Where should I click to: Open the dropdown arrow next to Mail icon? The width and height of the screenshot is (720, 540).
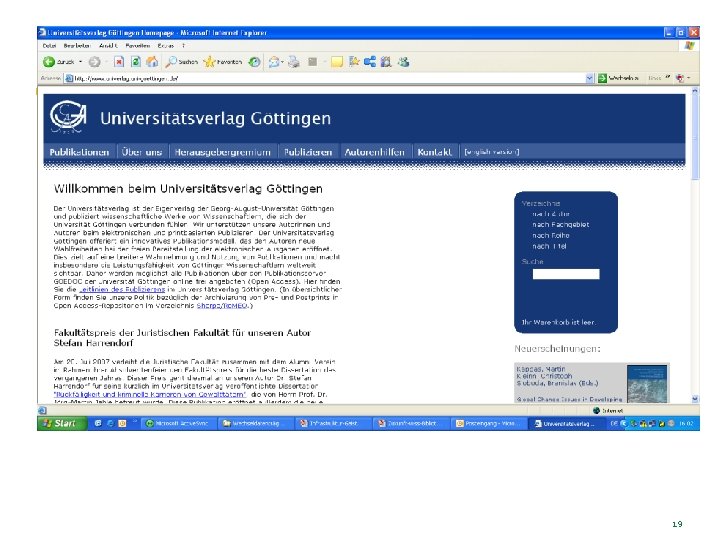tap(282, 62)
